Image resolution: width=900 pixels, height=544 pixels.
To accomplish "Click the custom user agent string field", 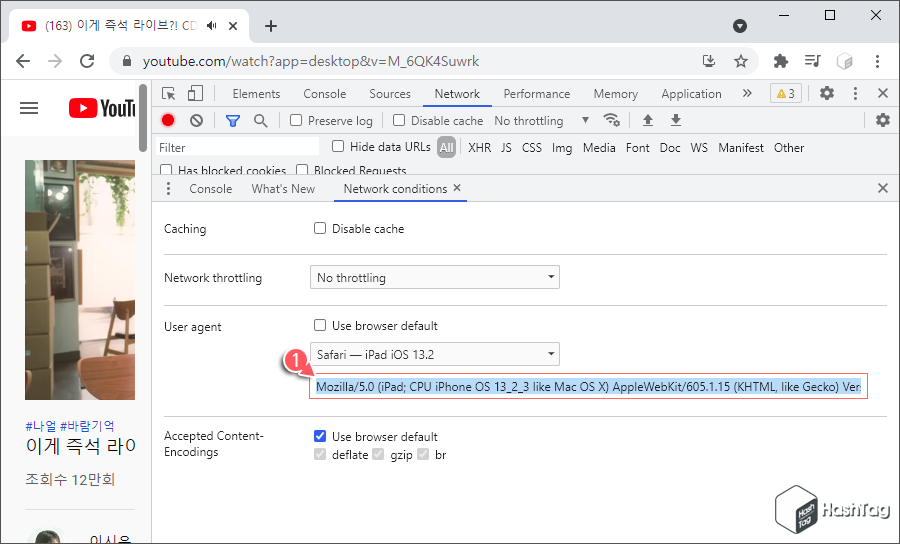I will (588, 386).
